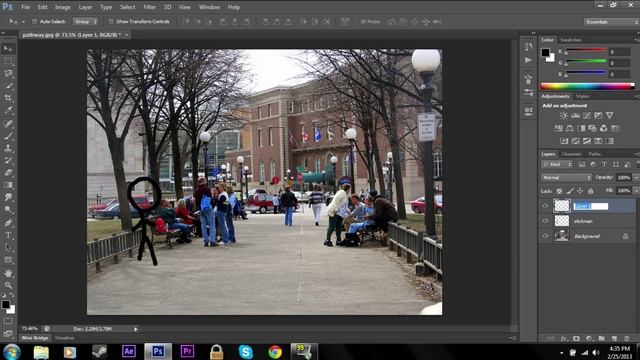Switch to the Paths tab
Screen dimensions: 640x360
point(594,154)
